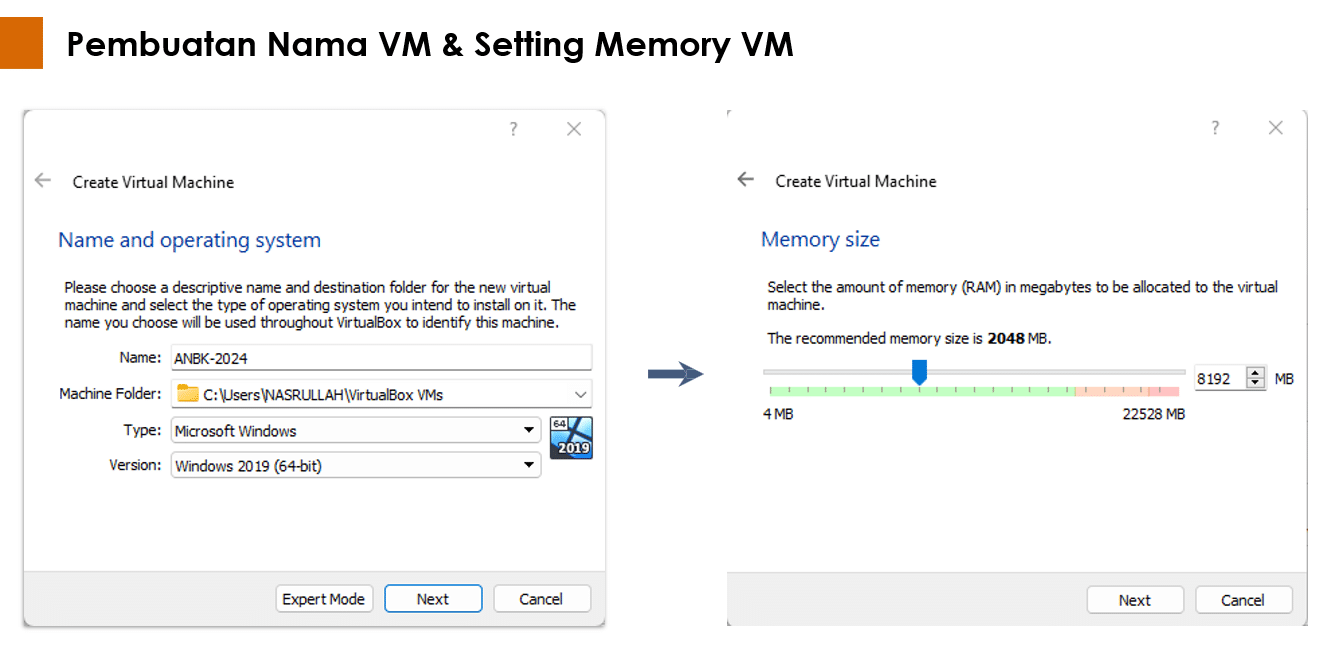The width and height of the screenshot is (1336, 657).
Task: Expand the Type dropdown showing Microsoft Windows
Action: (x=356, y=431)
